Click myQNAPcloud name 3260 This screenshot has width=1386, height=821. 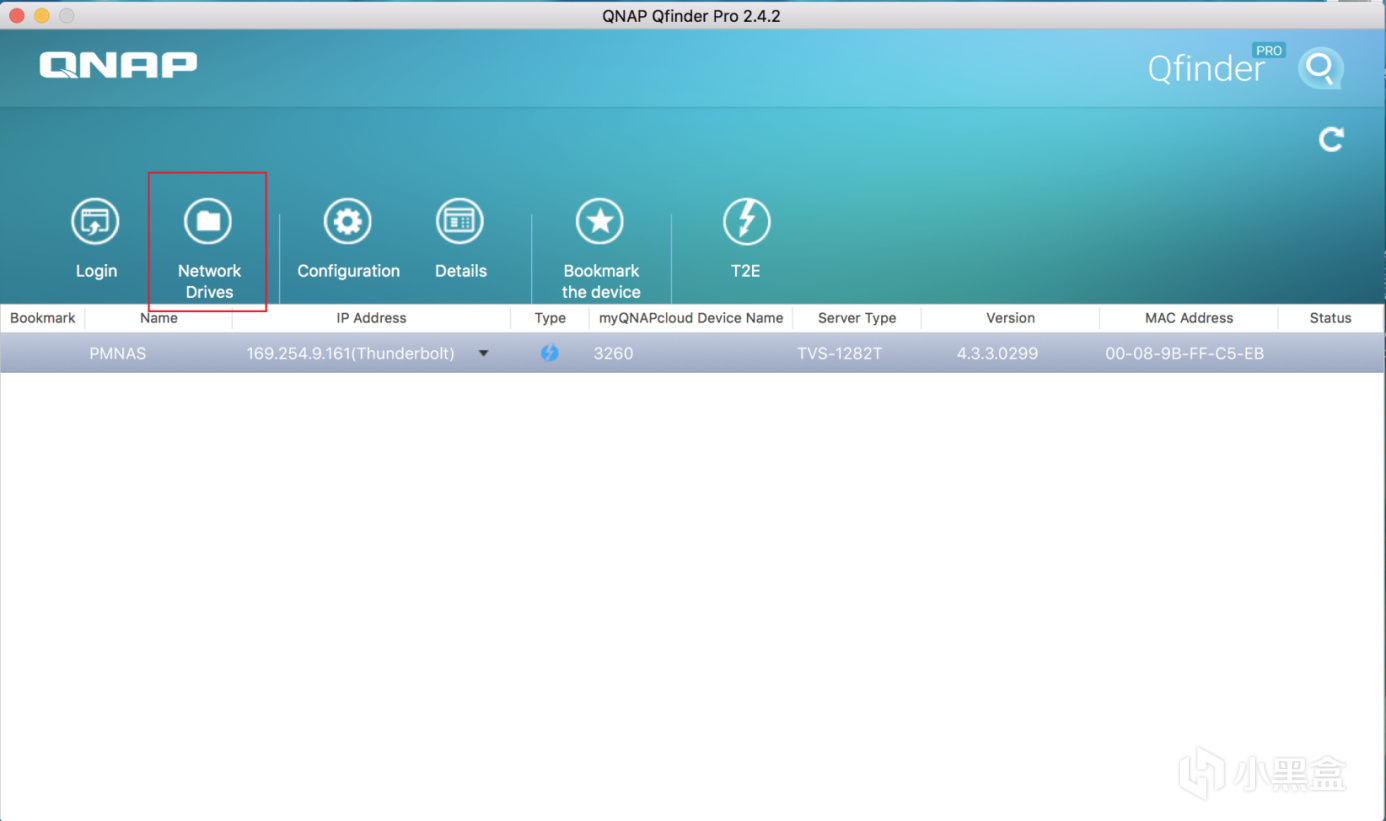click(613, 353)
